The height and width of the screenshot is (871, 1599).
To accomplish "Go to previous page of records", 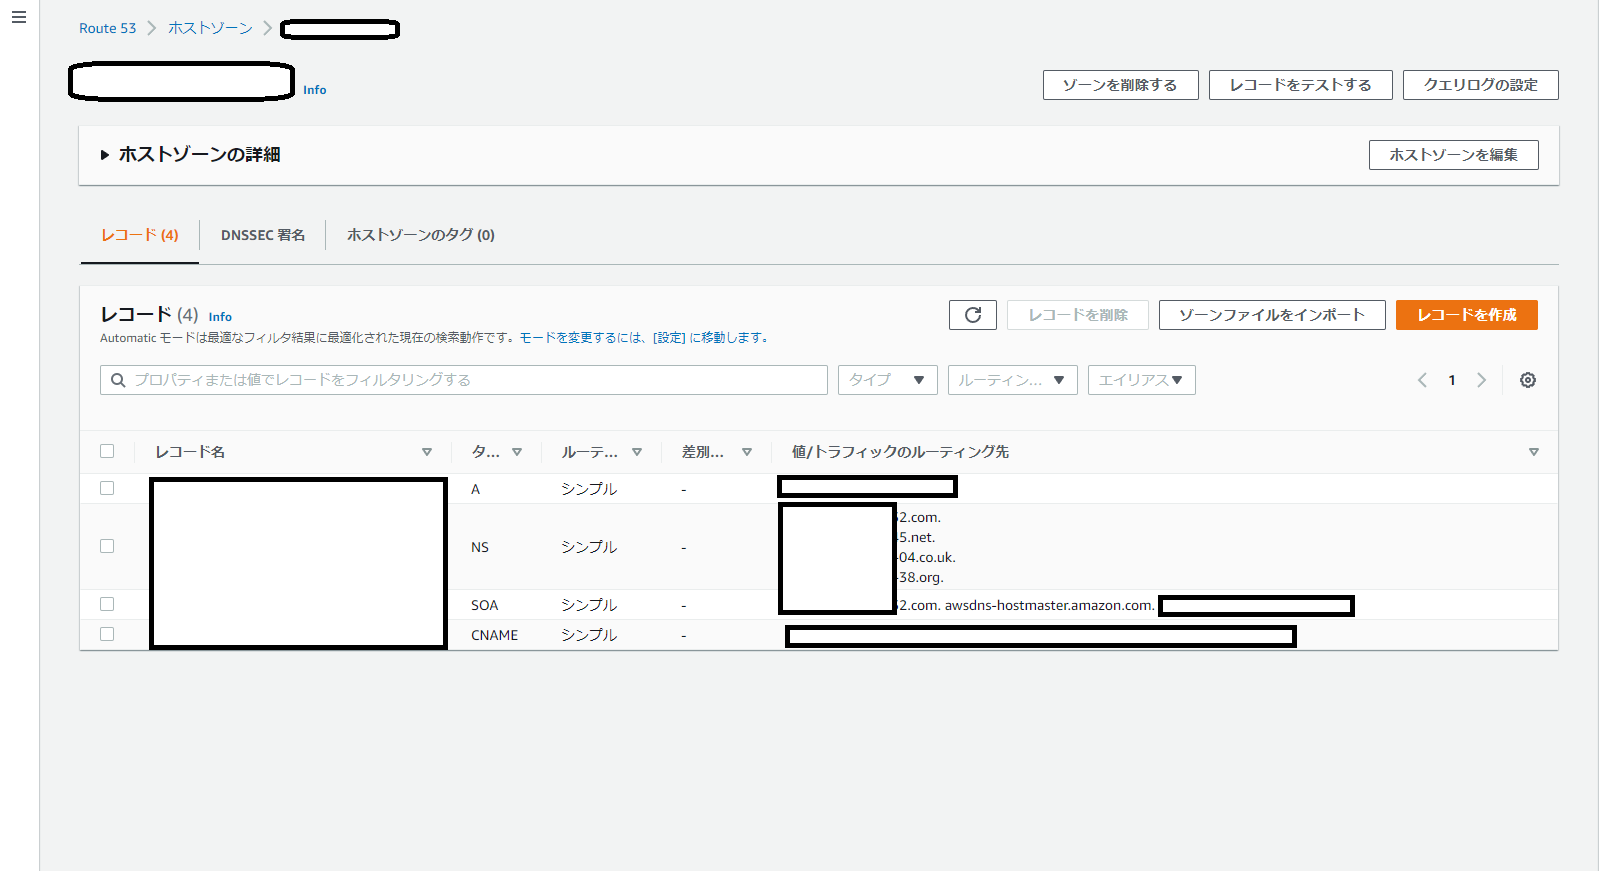I will pos(1422,380).
